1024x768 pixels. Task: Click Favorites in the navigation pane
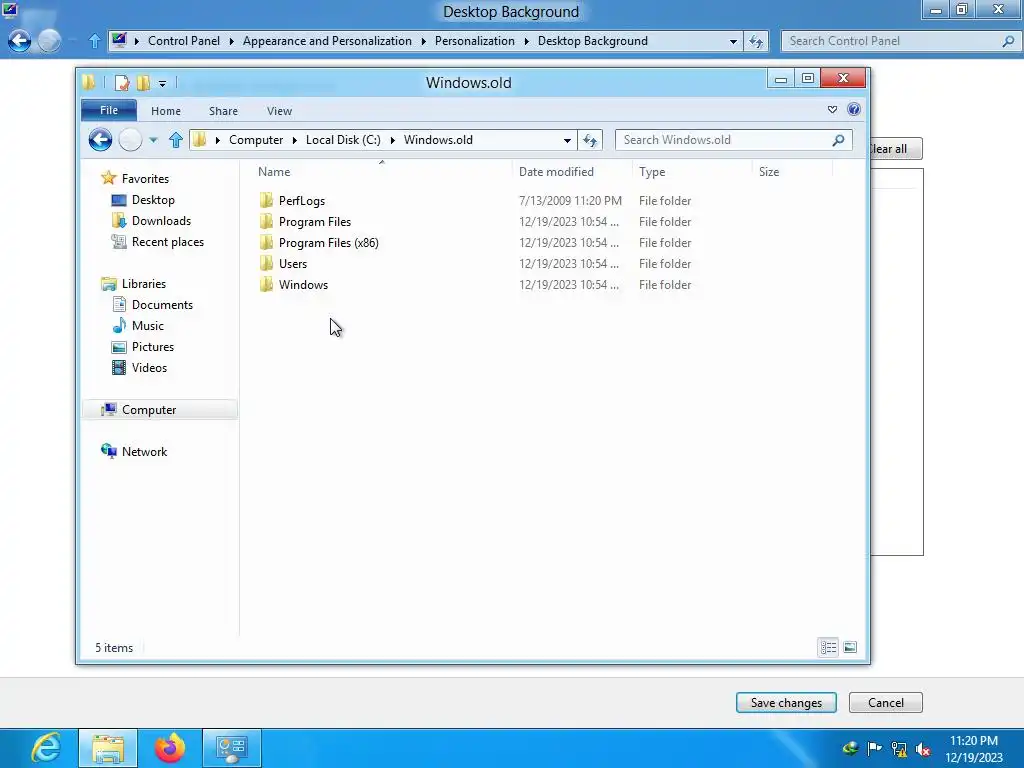145,178
